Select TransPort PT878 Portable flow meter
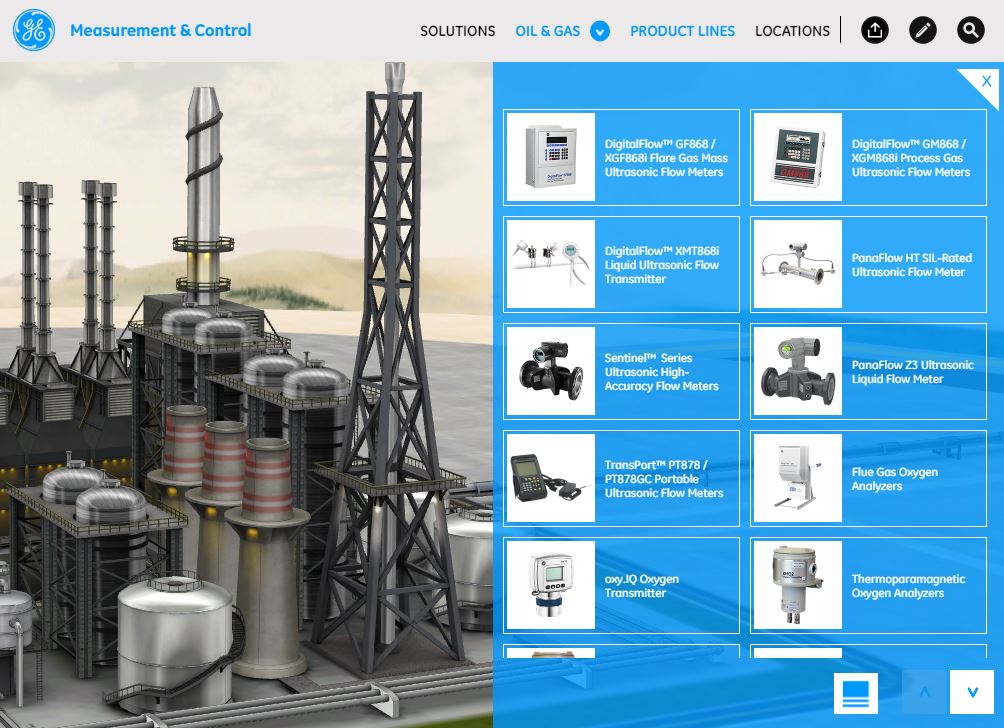This screenshot has width=1004, height=728. click(621, 479)
